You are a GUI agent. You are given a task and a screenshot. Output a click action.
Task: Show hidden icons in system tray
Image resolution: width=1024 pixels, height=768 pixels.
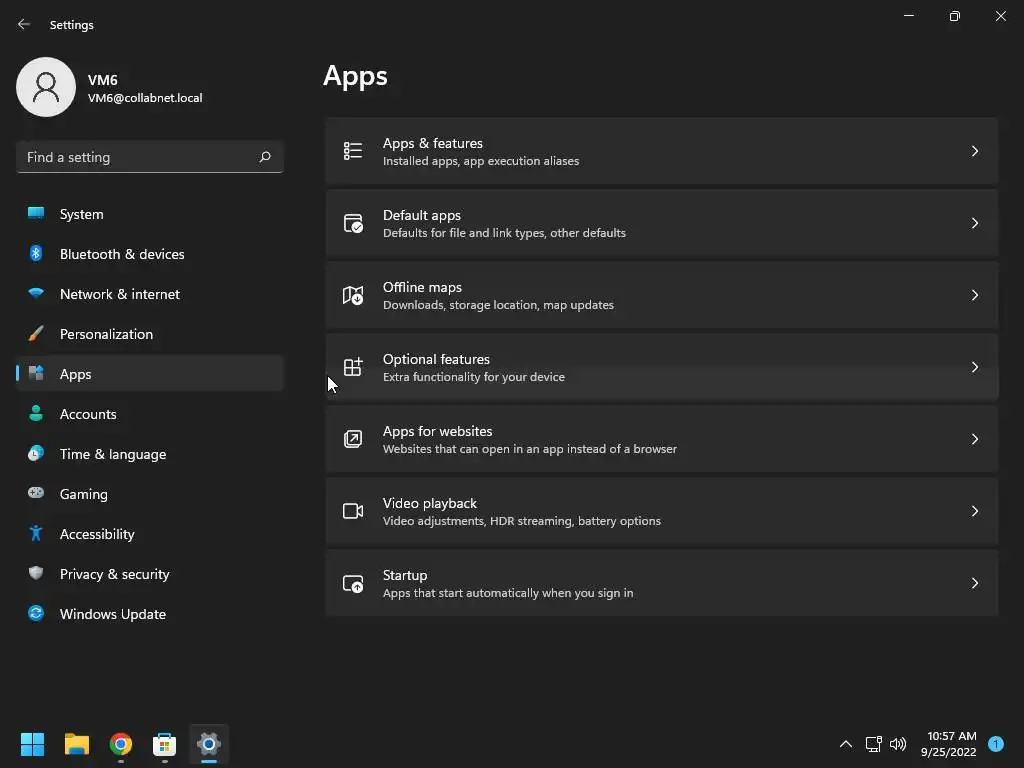coord(845,744)
